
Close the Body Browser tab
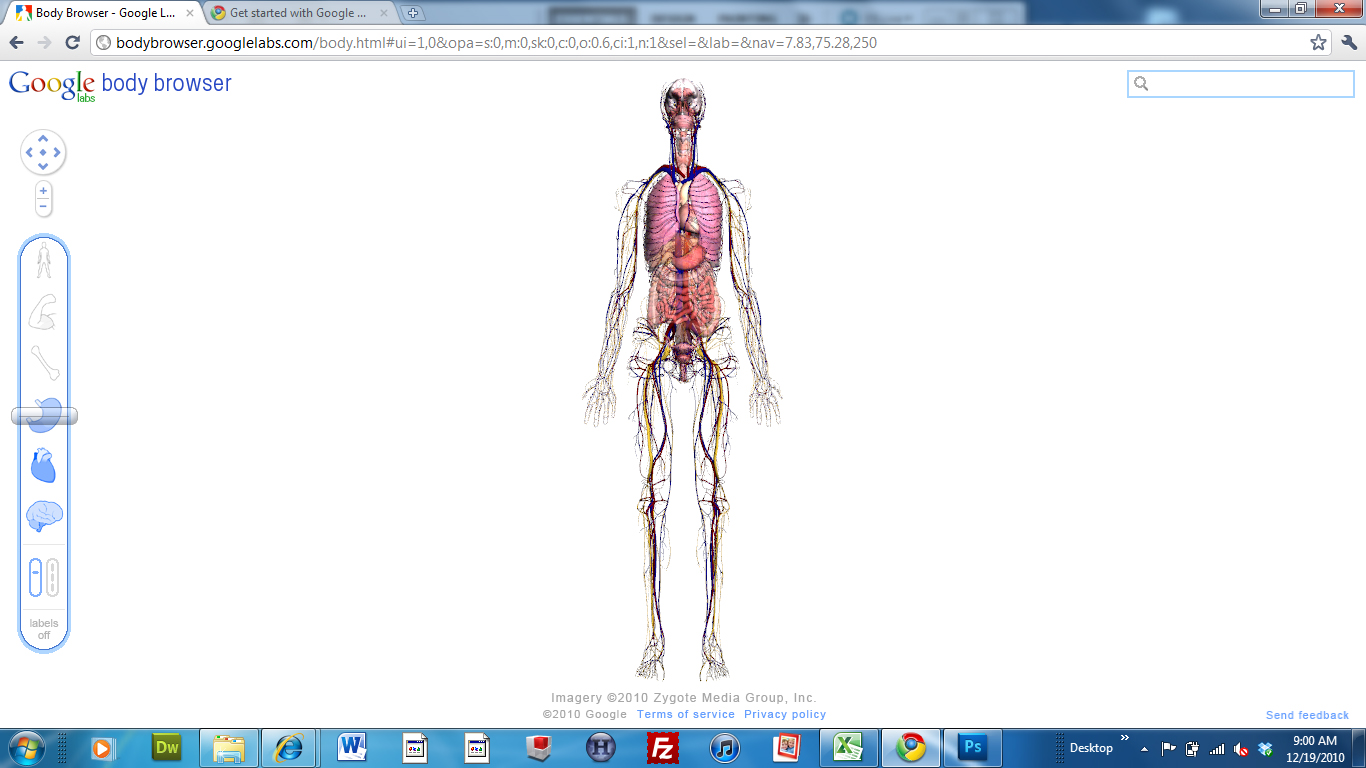[190, 14]
